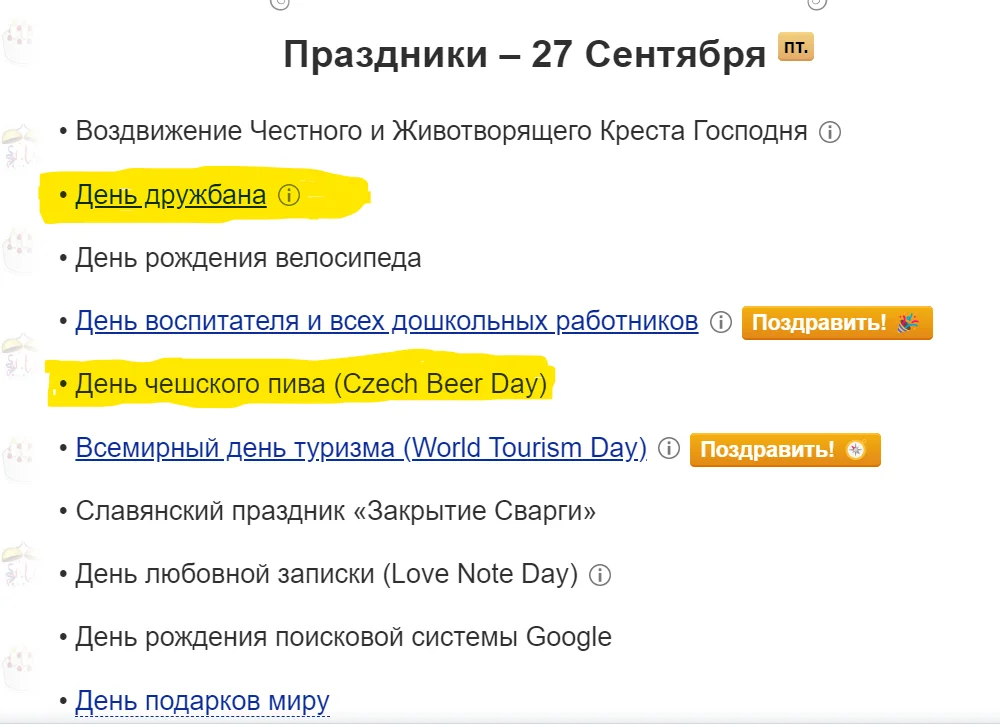This screenshot has width=1000, height=727.
Task: Click the confetti emoji on first «Поздравить!» button
Action: 911,322
